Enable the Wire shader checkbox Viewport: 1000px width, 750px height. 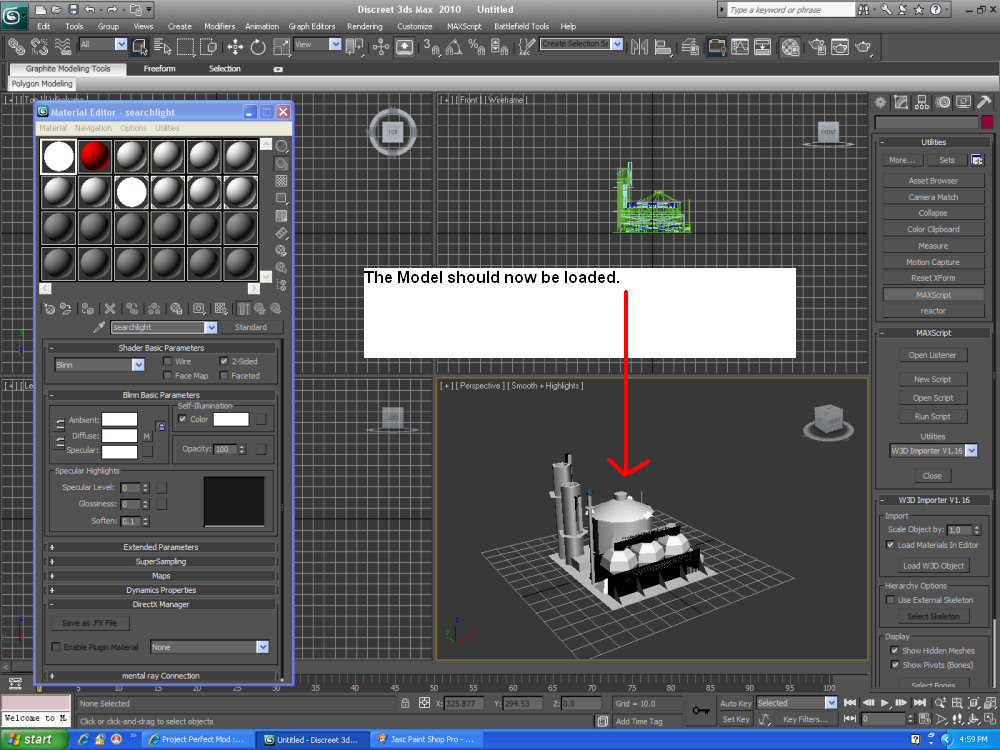(x=167, y=361)
